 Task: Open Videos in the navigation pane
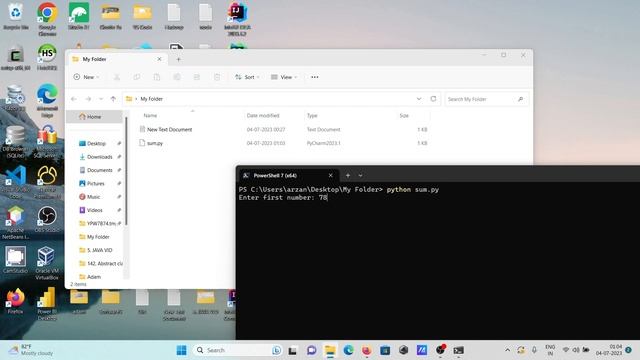94,210
